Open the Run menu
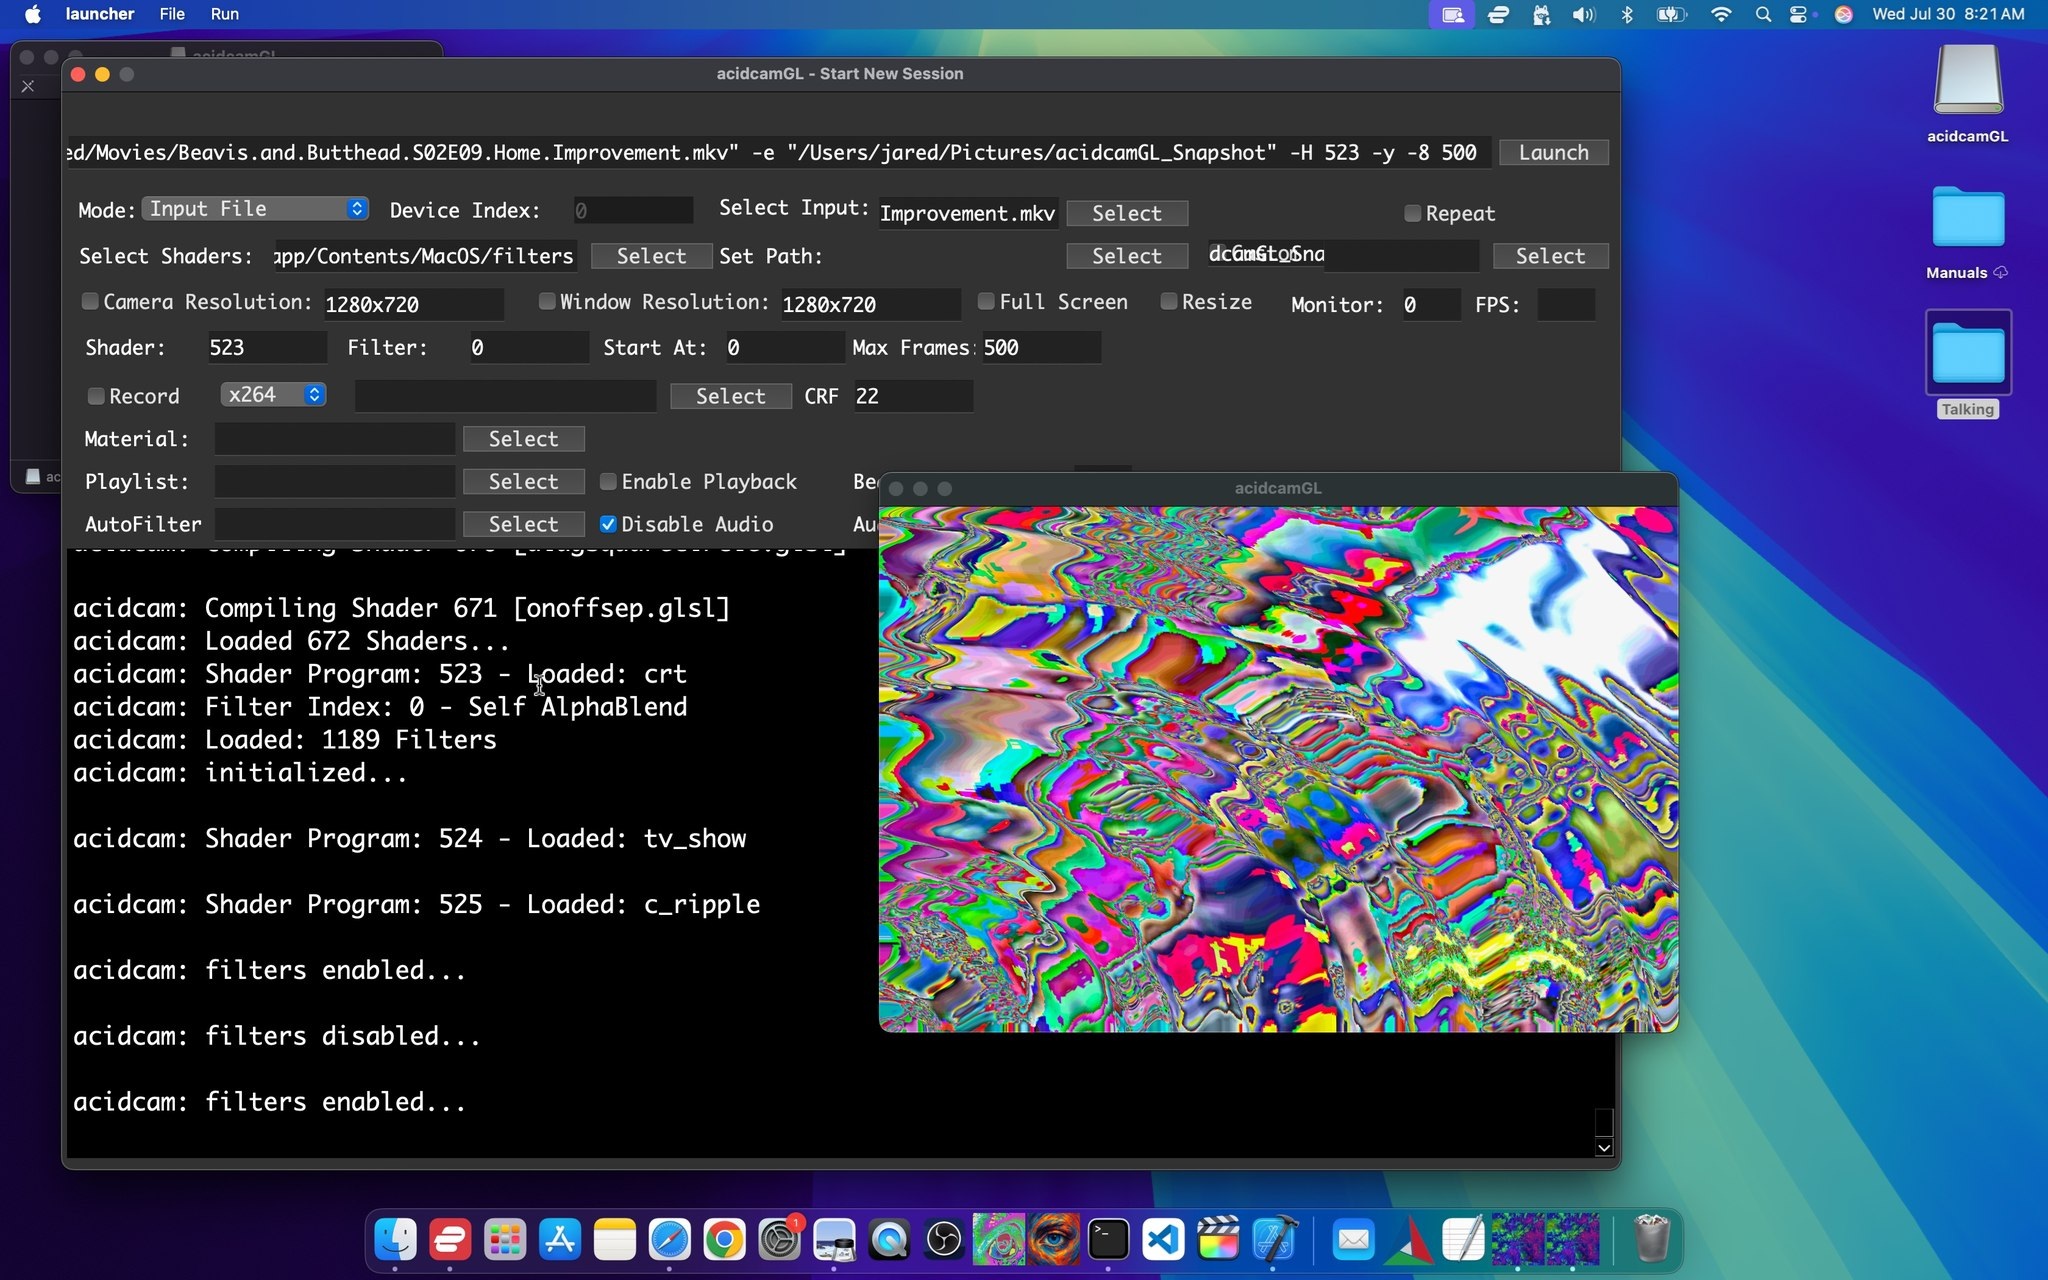 coord(225,14)
